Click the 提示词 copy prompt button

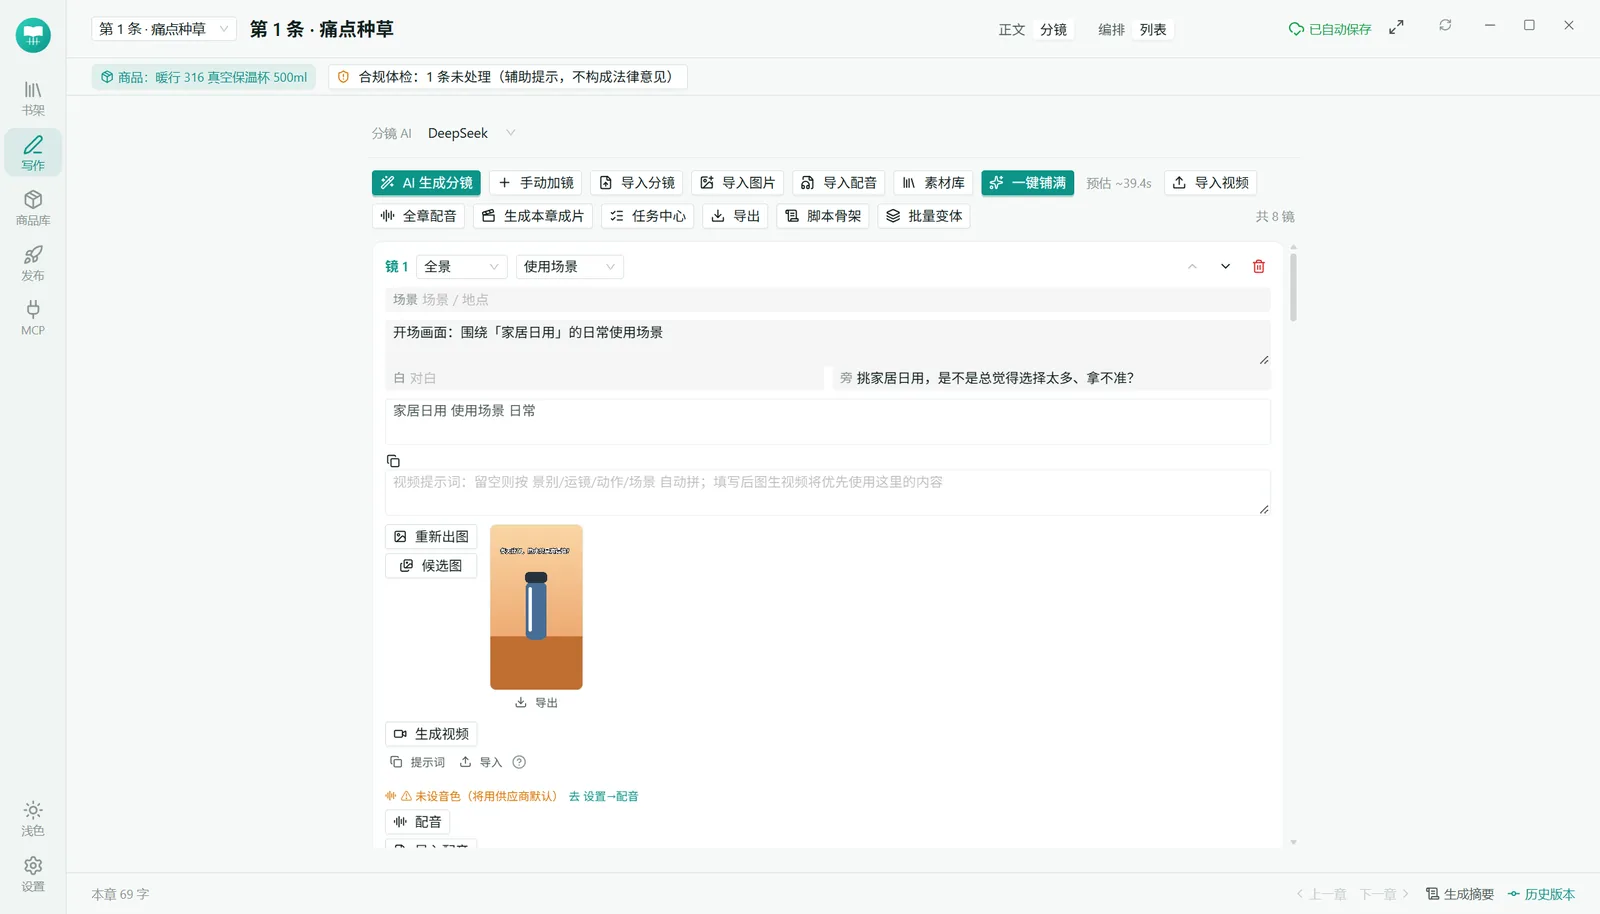click(x=418, y=762)
